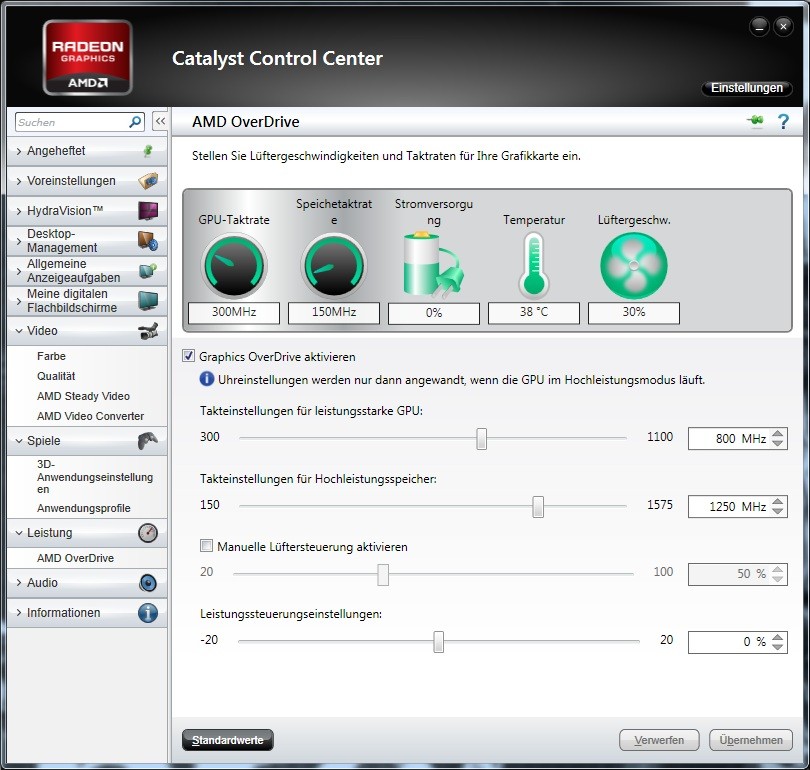Expand the Angeheftet section
This screenshot has height=770, width=810.
[x=19, y=151]
